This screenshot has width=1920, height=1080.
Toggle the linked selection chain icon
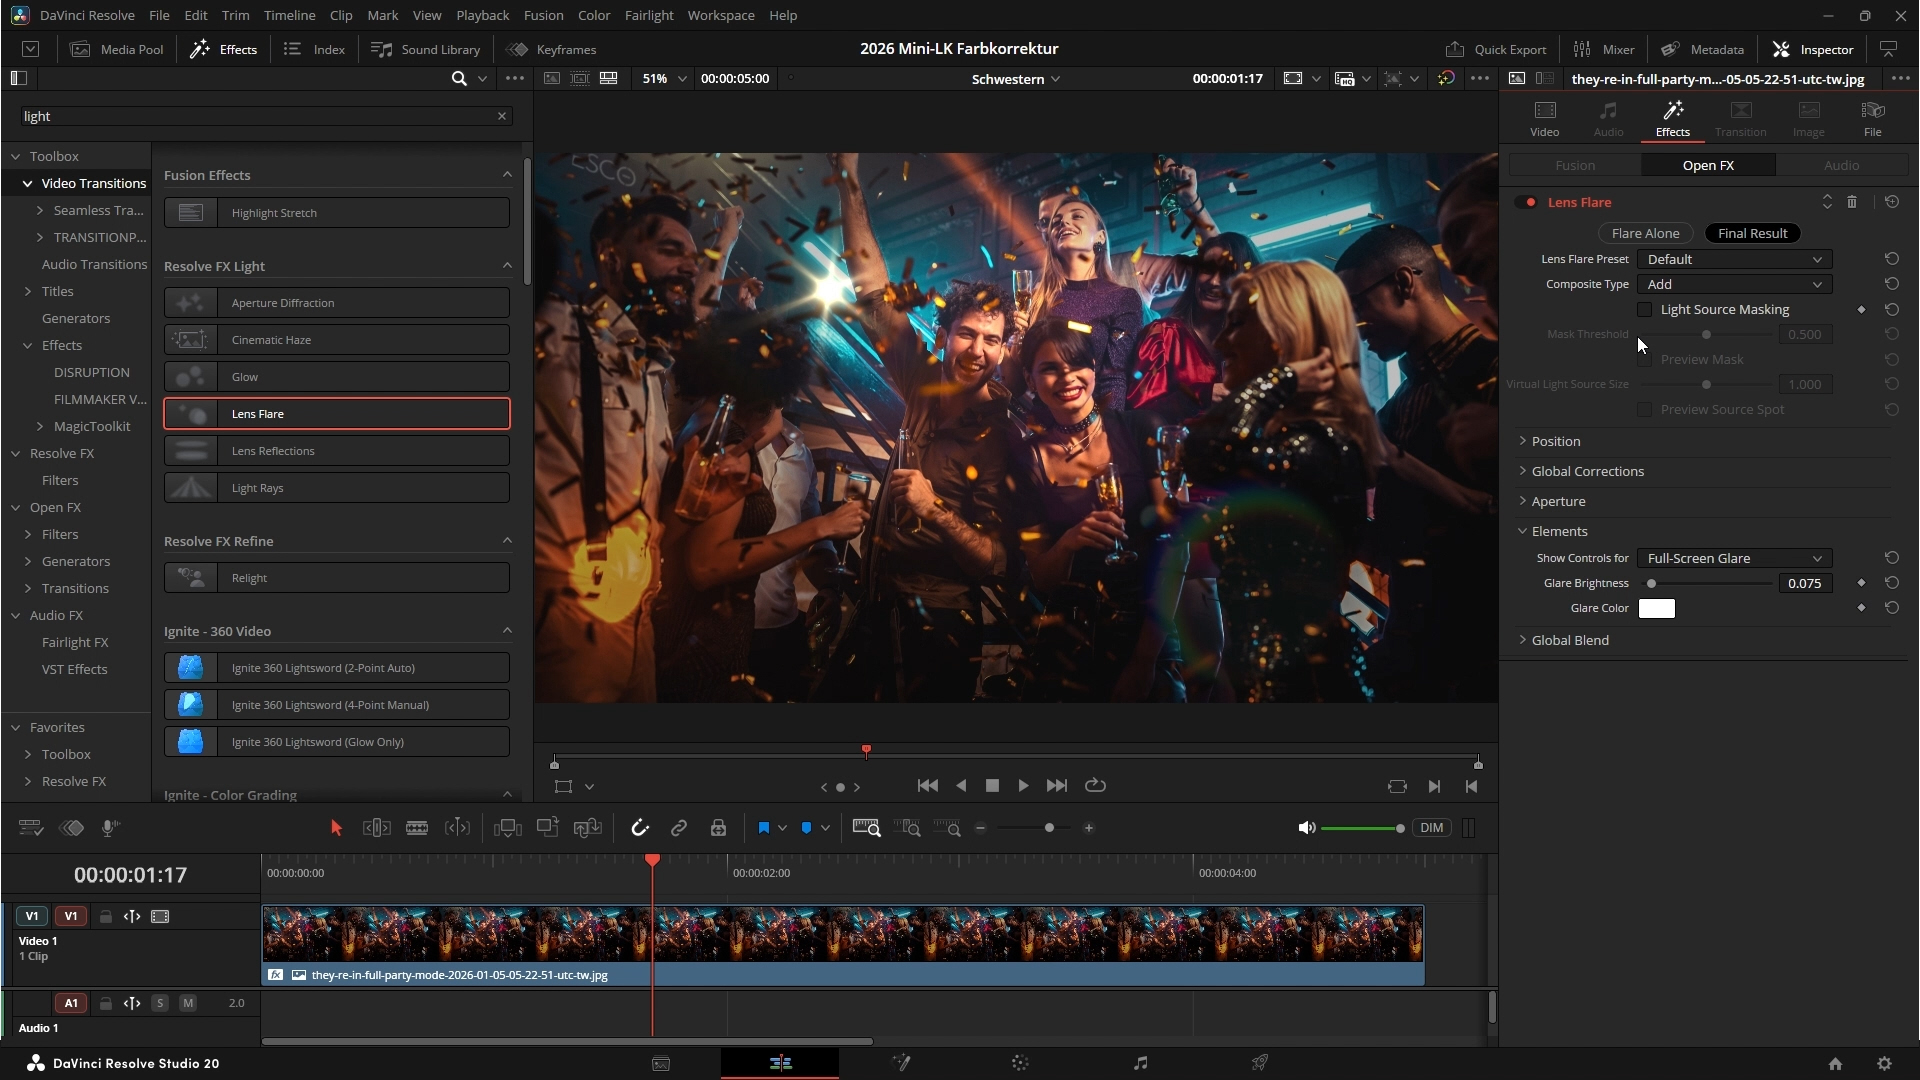679,828
